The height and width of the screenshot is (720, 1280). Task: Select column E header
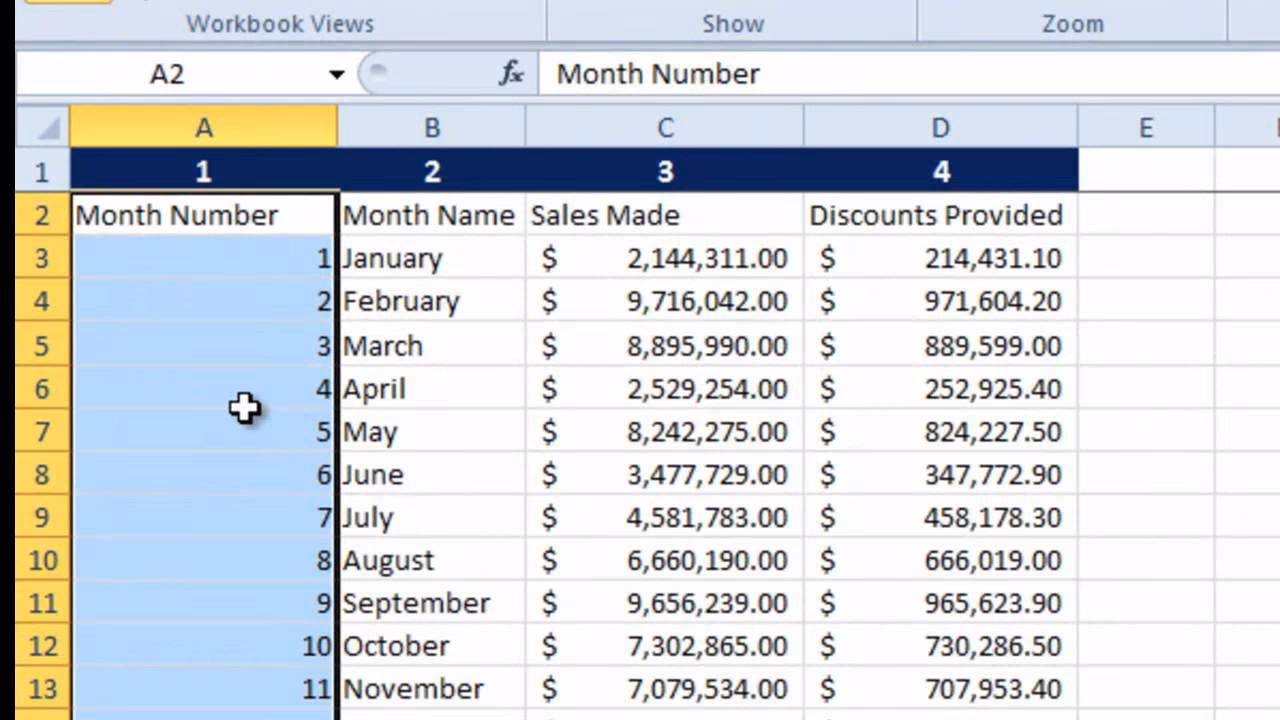(1146, 127)
